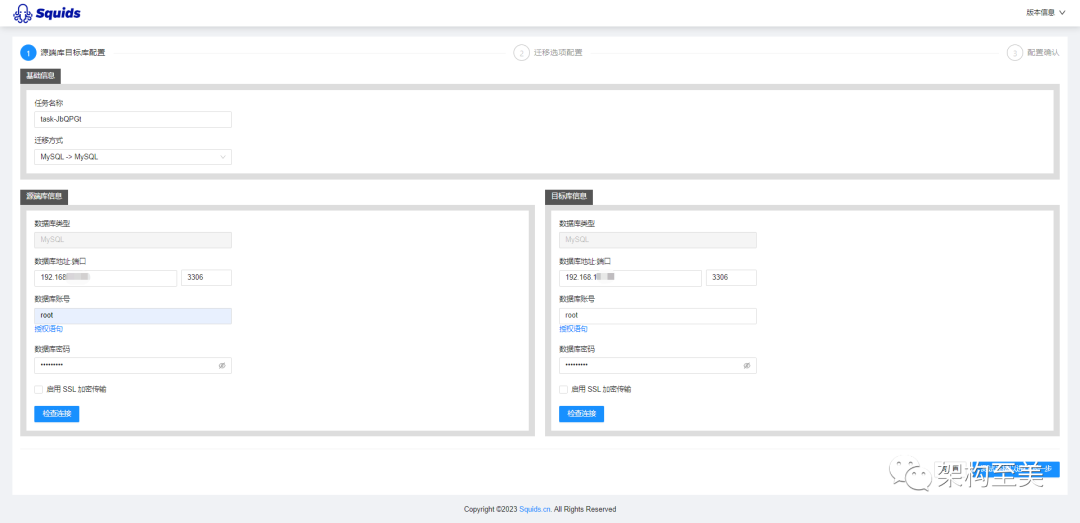Click source database password field
Image resolution: width=1080 pixels, height=523 pixels.
pos(133,365)
